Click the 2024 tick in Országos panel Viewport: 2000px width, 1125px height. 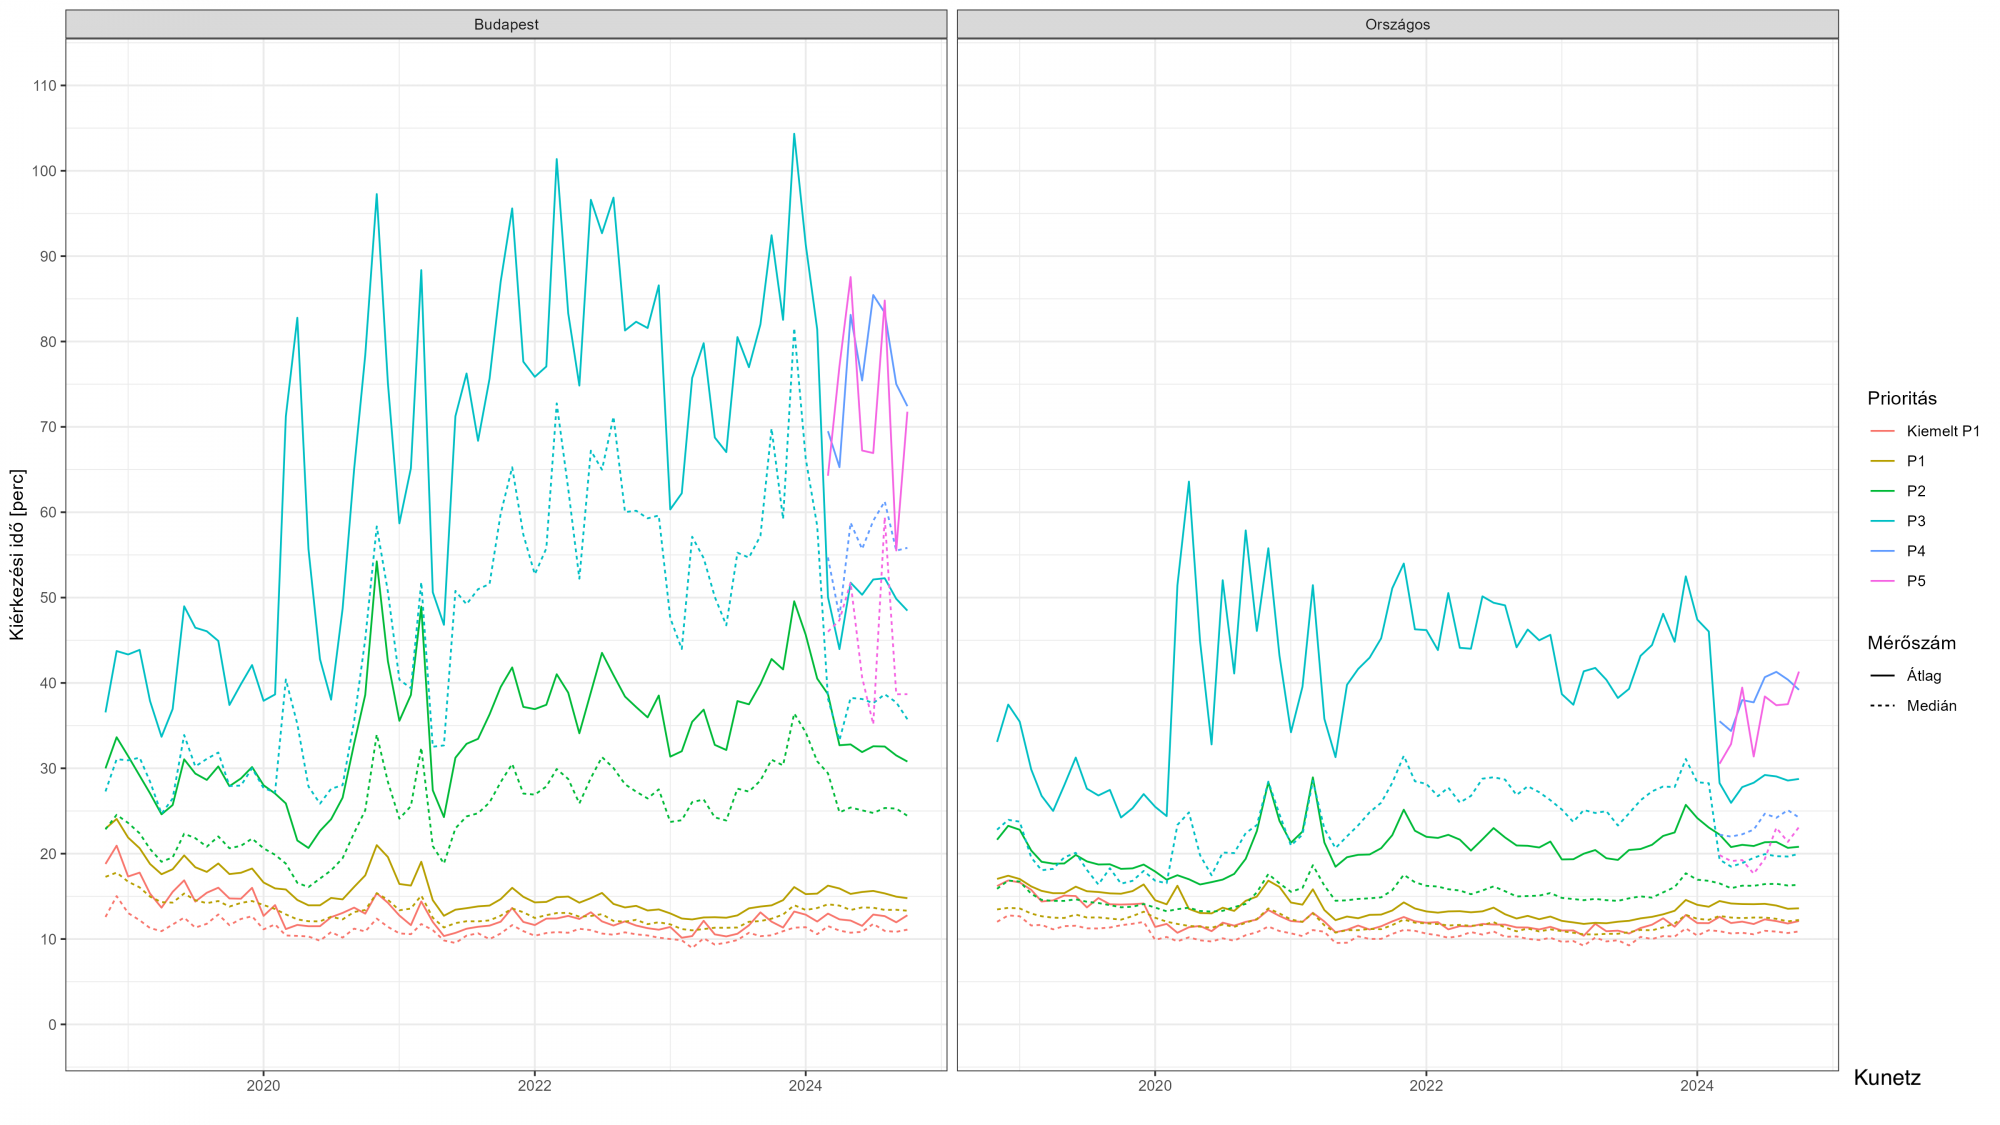(x=1696, y=1085)
